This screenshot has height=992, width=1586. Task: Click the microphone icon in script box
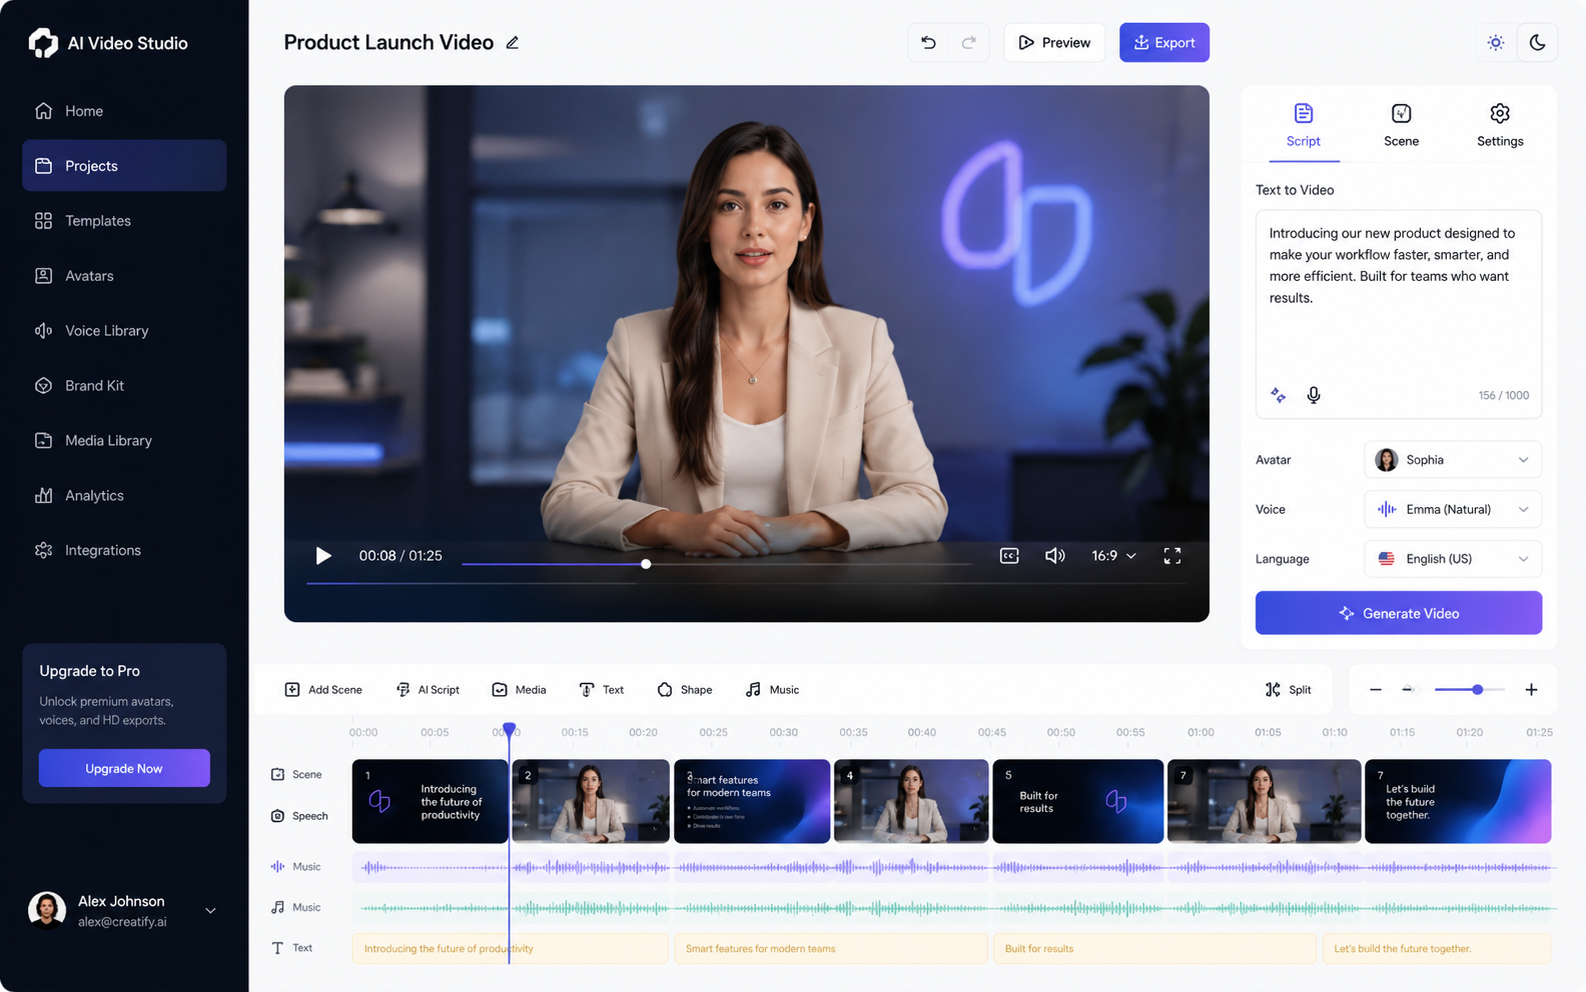click(x=1313, y=395)
